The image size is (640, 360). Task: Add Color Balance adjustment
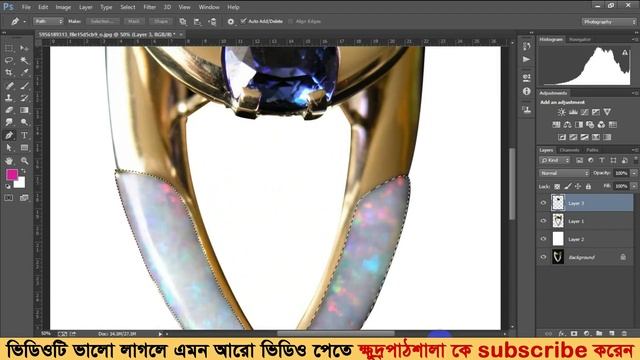(x=567, y=124)
